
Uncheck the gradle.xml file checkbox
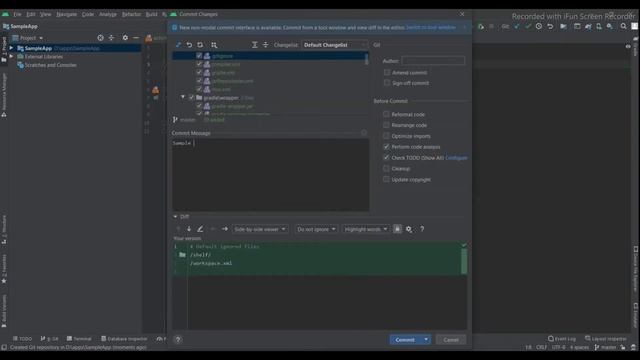click(199, 72)
